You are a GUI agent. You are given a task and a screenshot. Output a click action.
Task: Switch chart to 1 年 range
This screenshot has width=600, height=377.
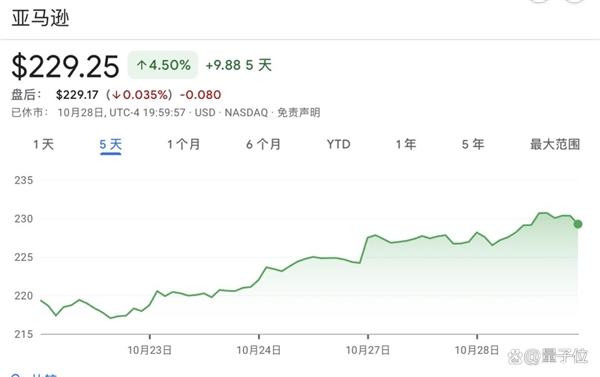pos(406,144)
